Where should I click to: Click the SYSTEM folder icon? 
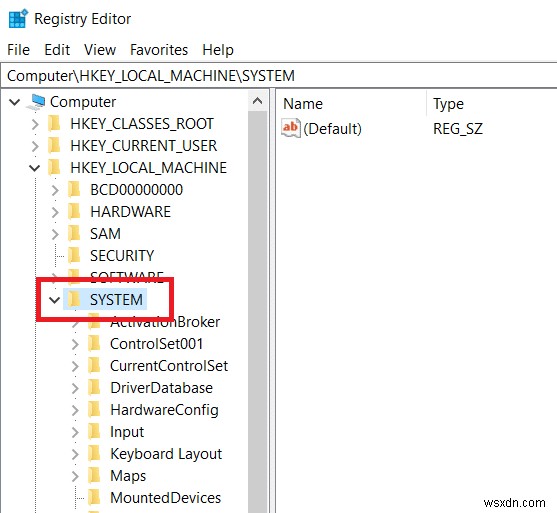coord(74,299)
